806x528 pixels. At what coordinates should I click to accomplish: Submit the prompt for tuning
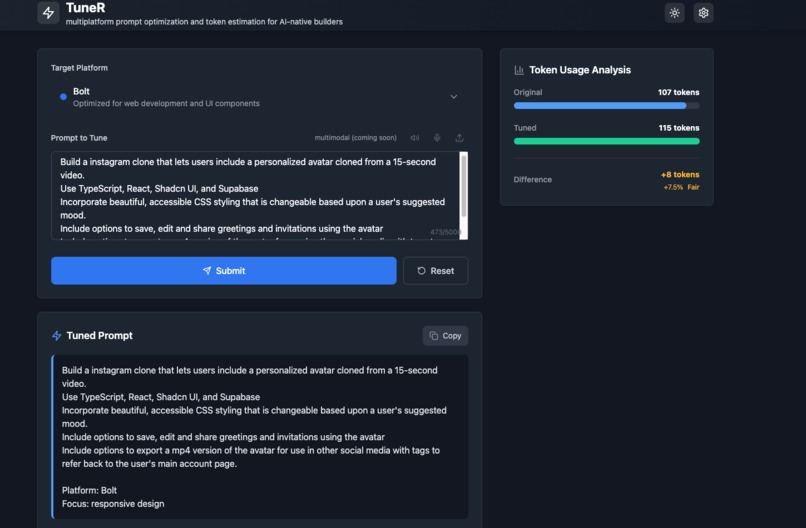tap(224, 271)
